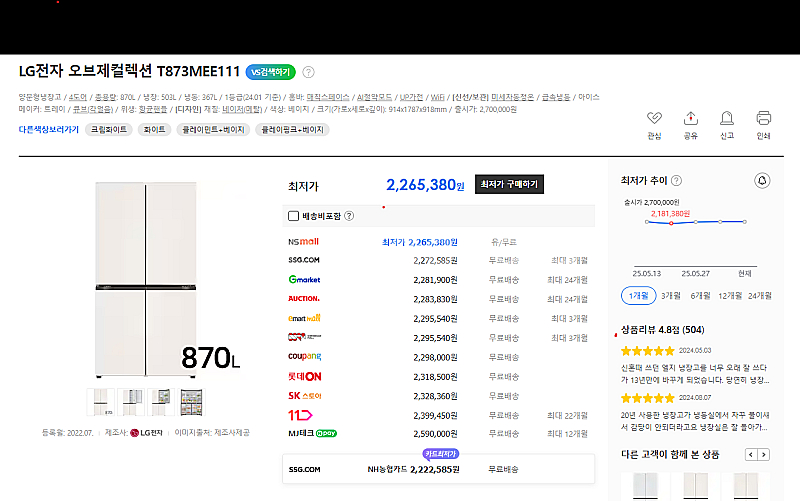Click the Gmarket price 2,281,900원
The width and height of the screenshot is (800, 501).
point(435,280)
